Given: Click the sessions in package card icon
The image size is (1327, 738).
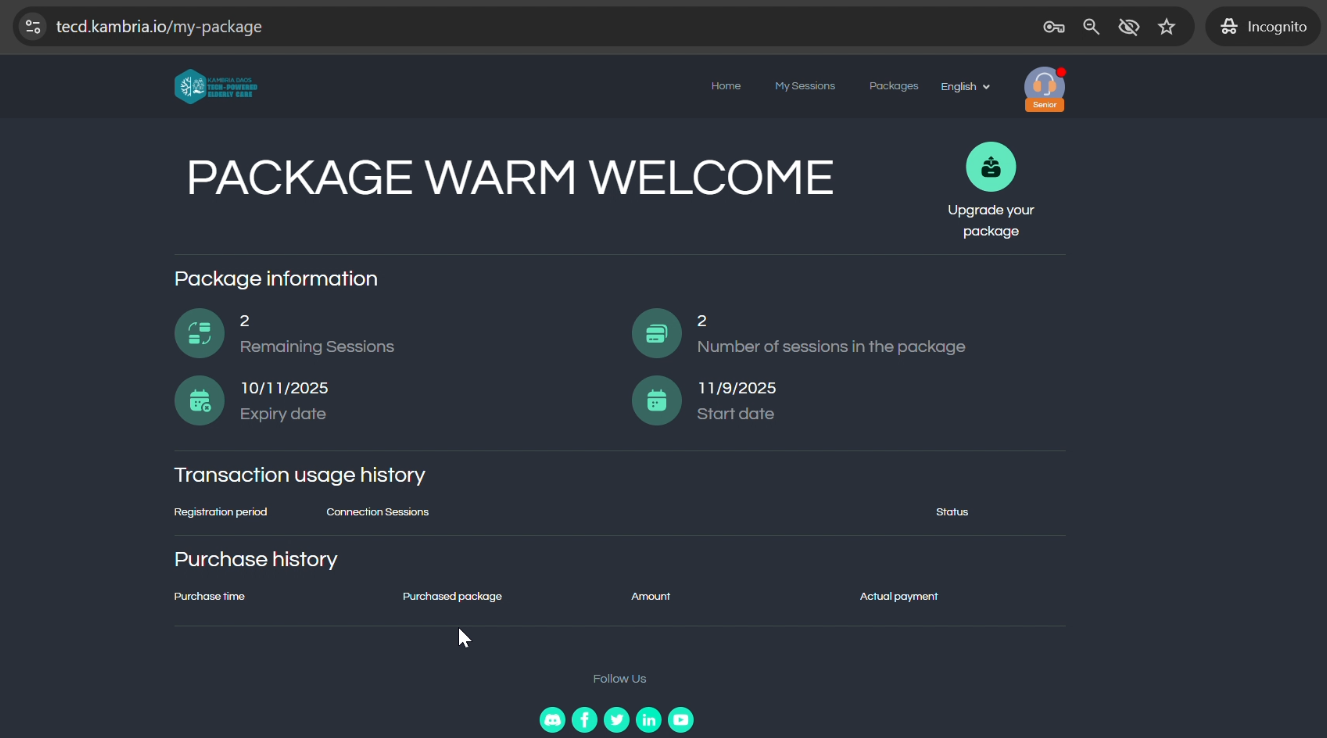Looking at the screenshot, I should click(x=657, y=333).
